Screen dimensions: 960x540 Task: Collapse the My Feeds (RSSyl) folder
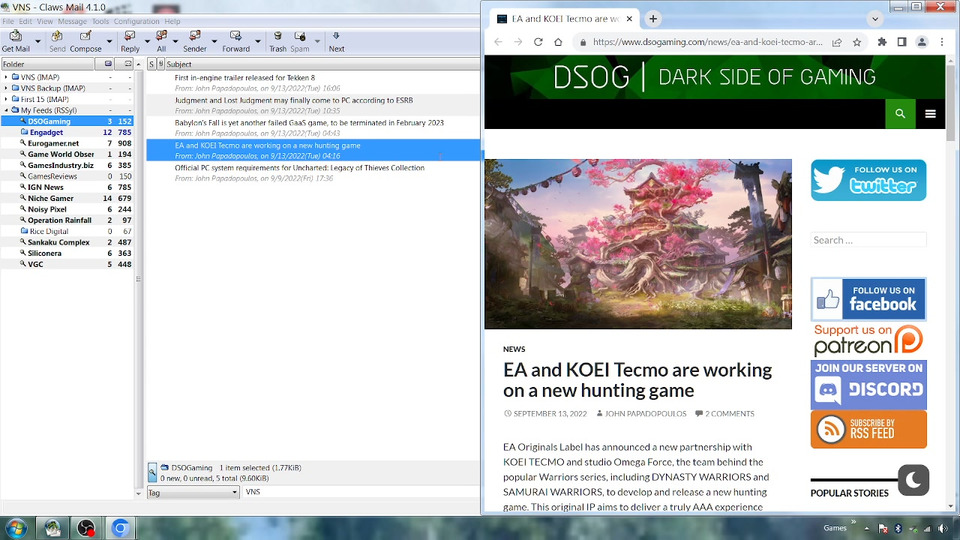coord(6,110)
